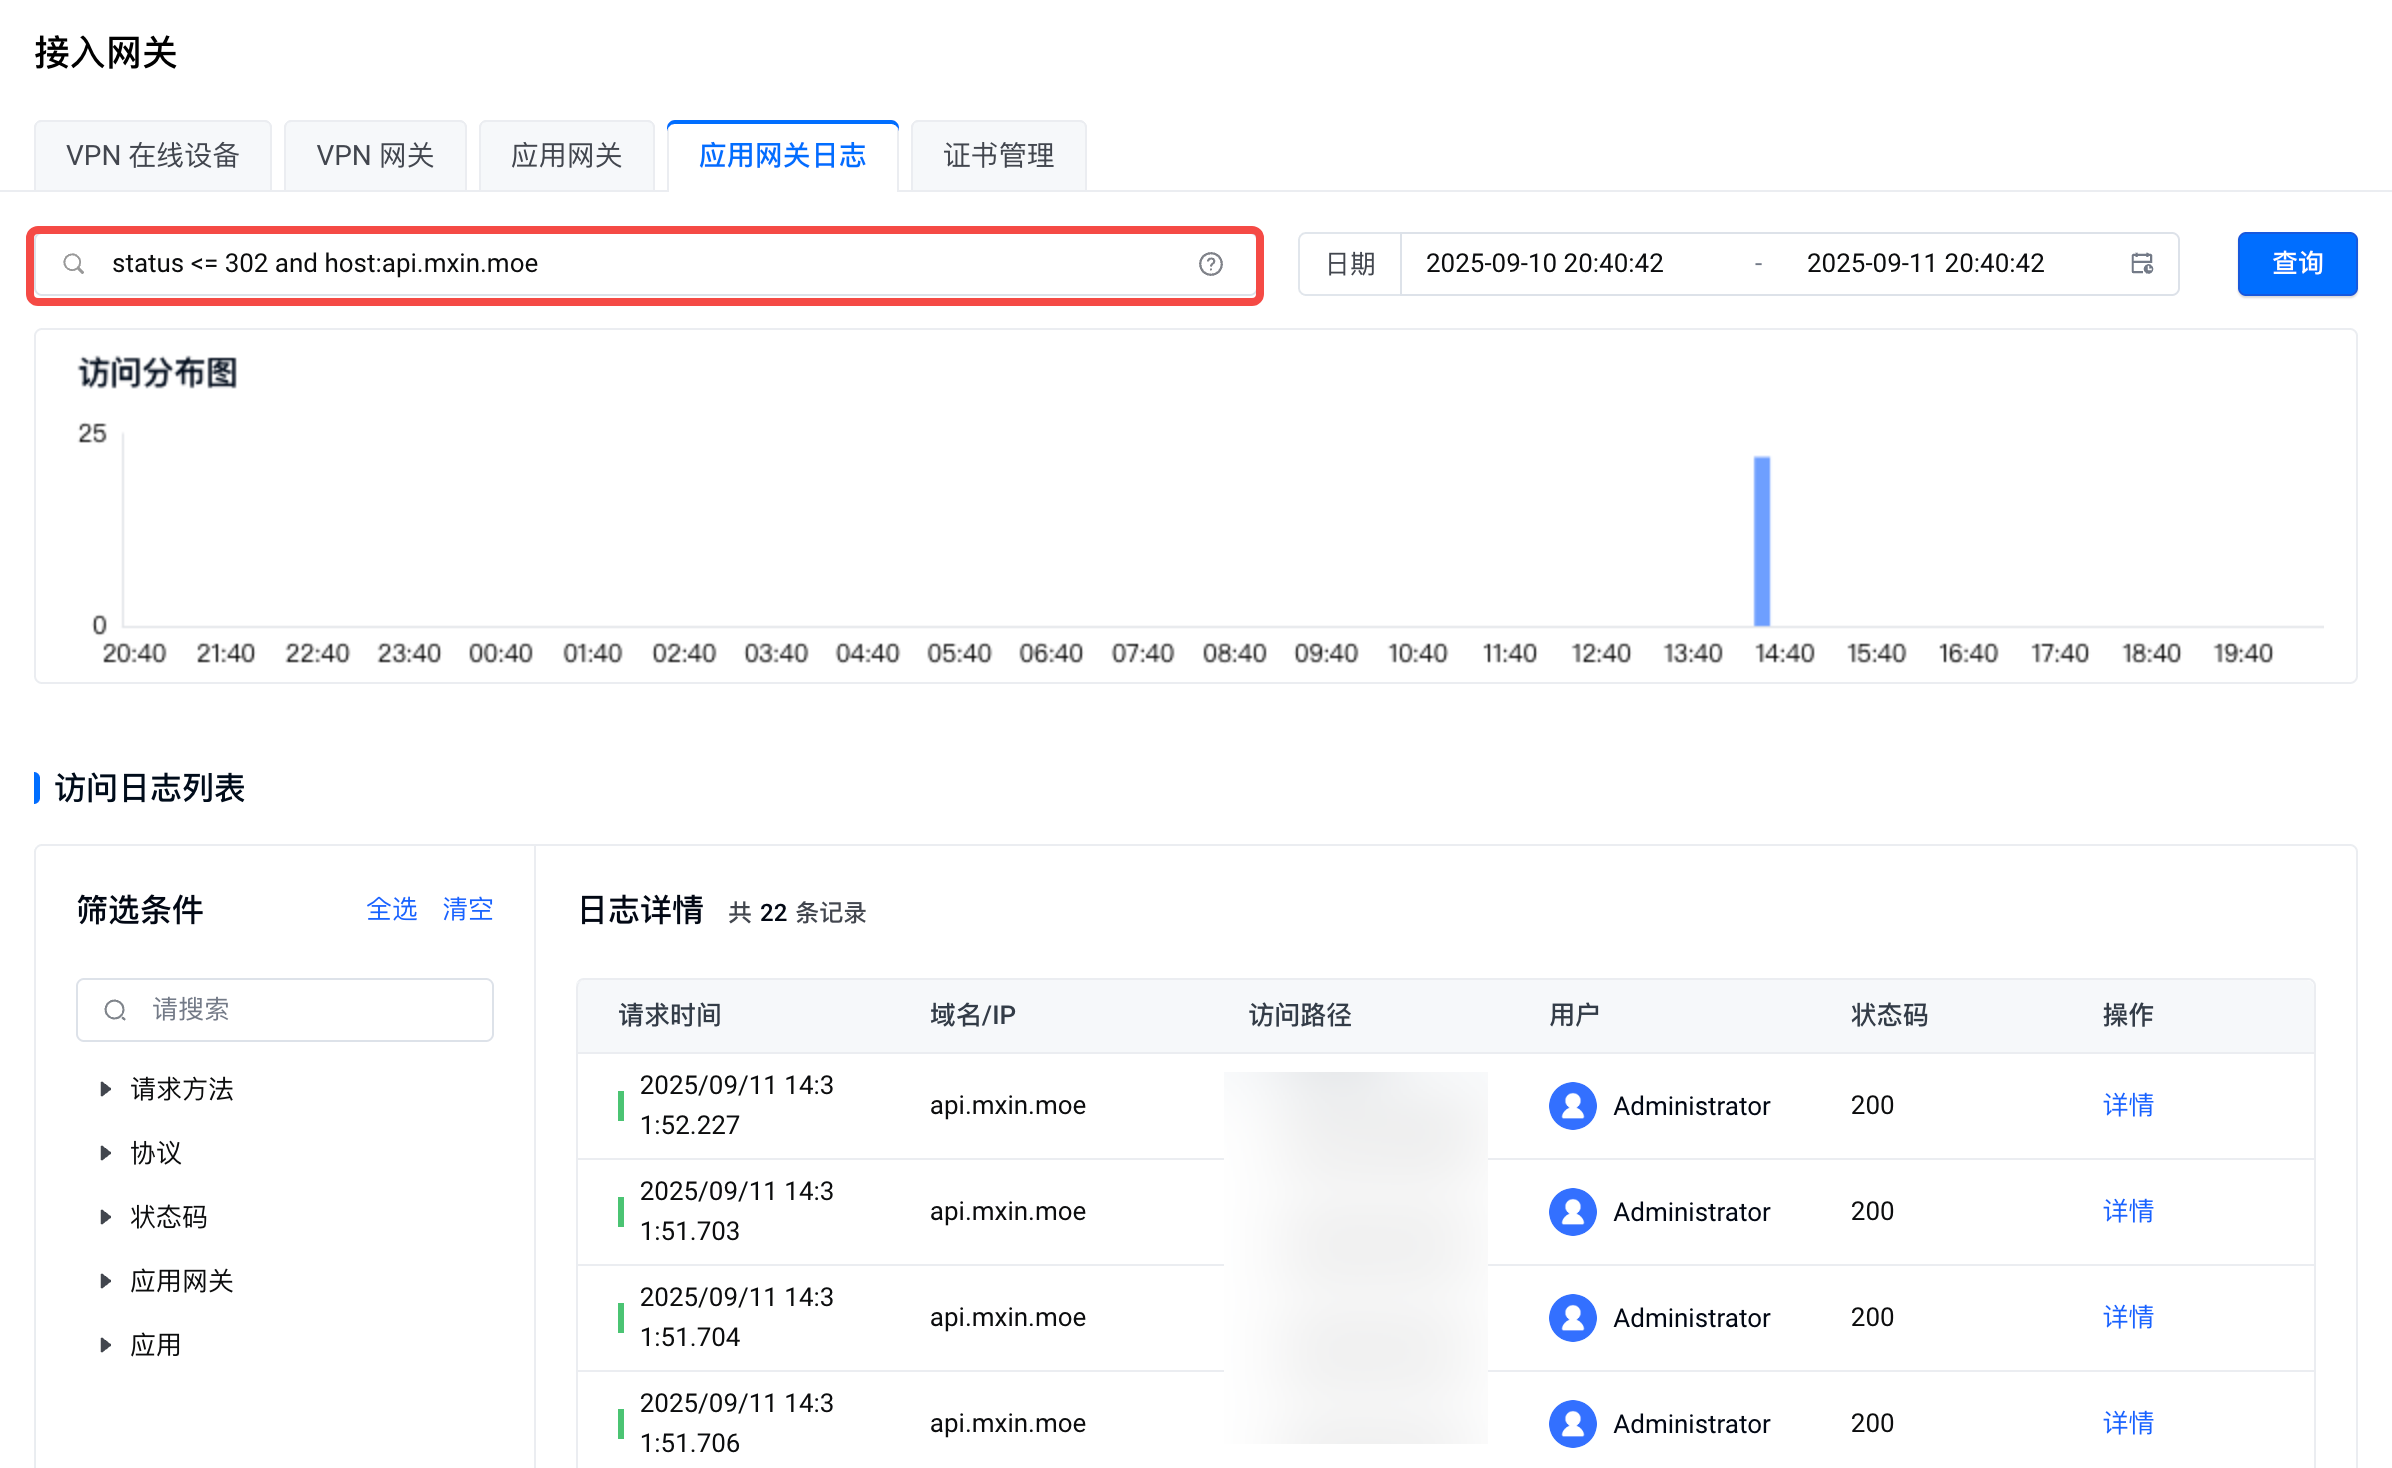Click the calendar icon in date range
This screenshot has width=2392, height=1468.
(2141, 264)
